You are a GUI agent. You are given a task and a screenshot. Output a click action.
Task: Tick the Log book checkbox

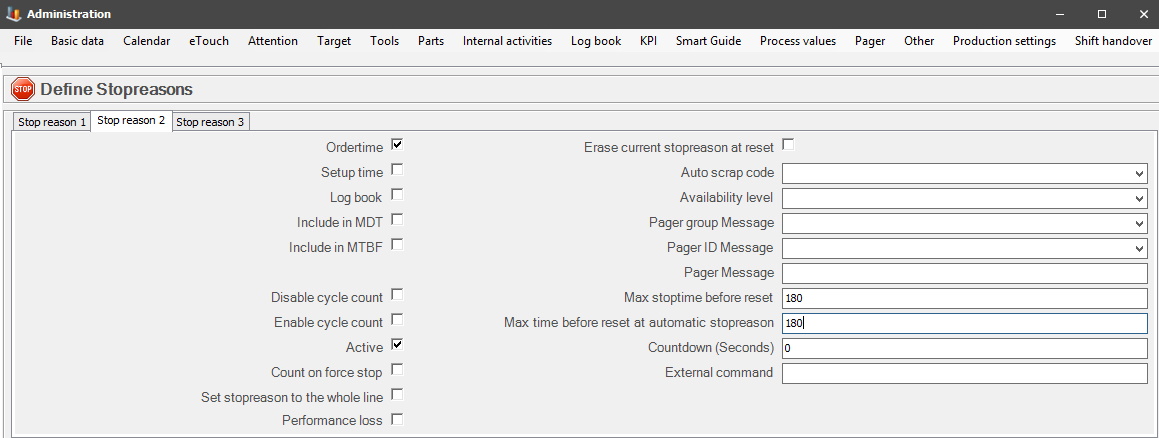coord(397,195)
